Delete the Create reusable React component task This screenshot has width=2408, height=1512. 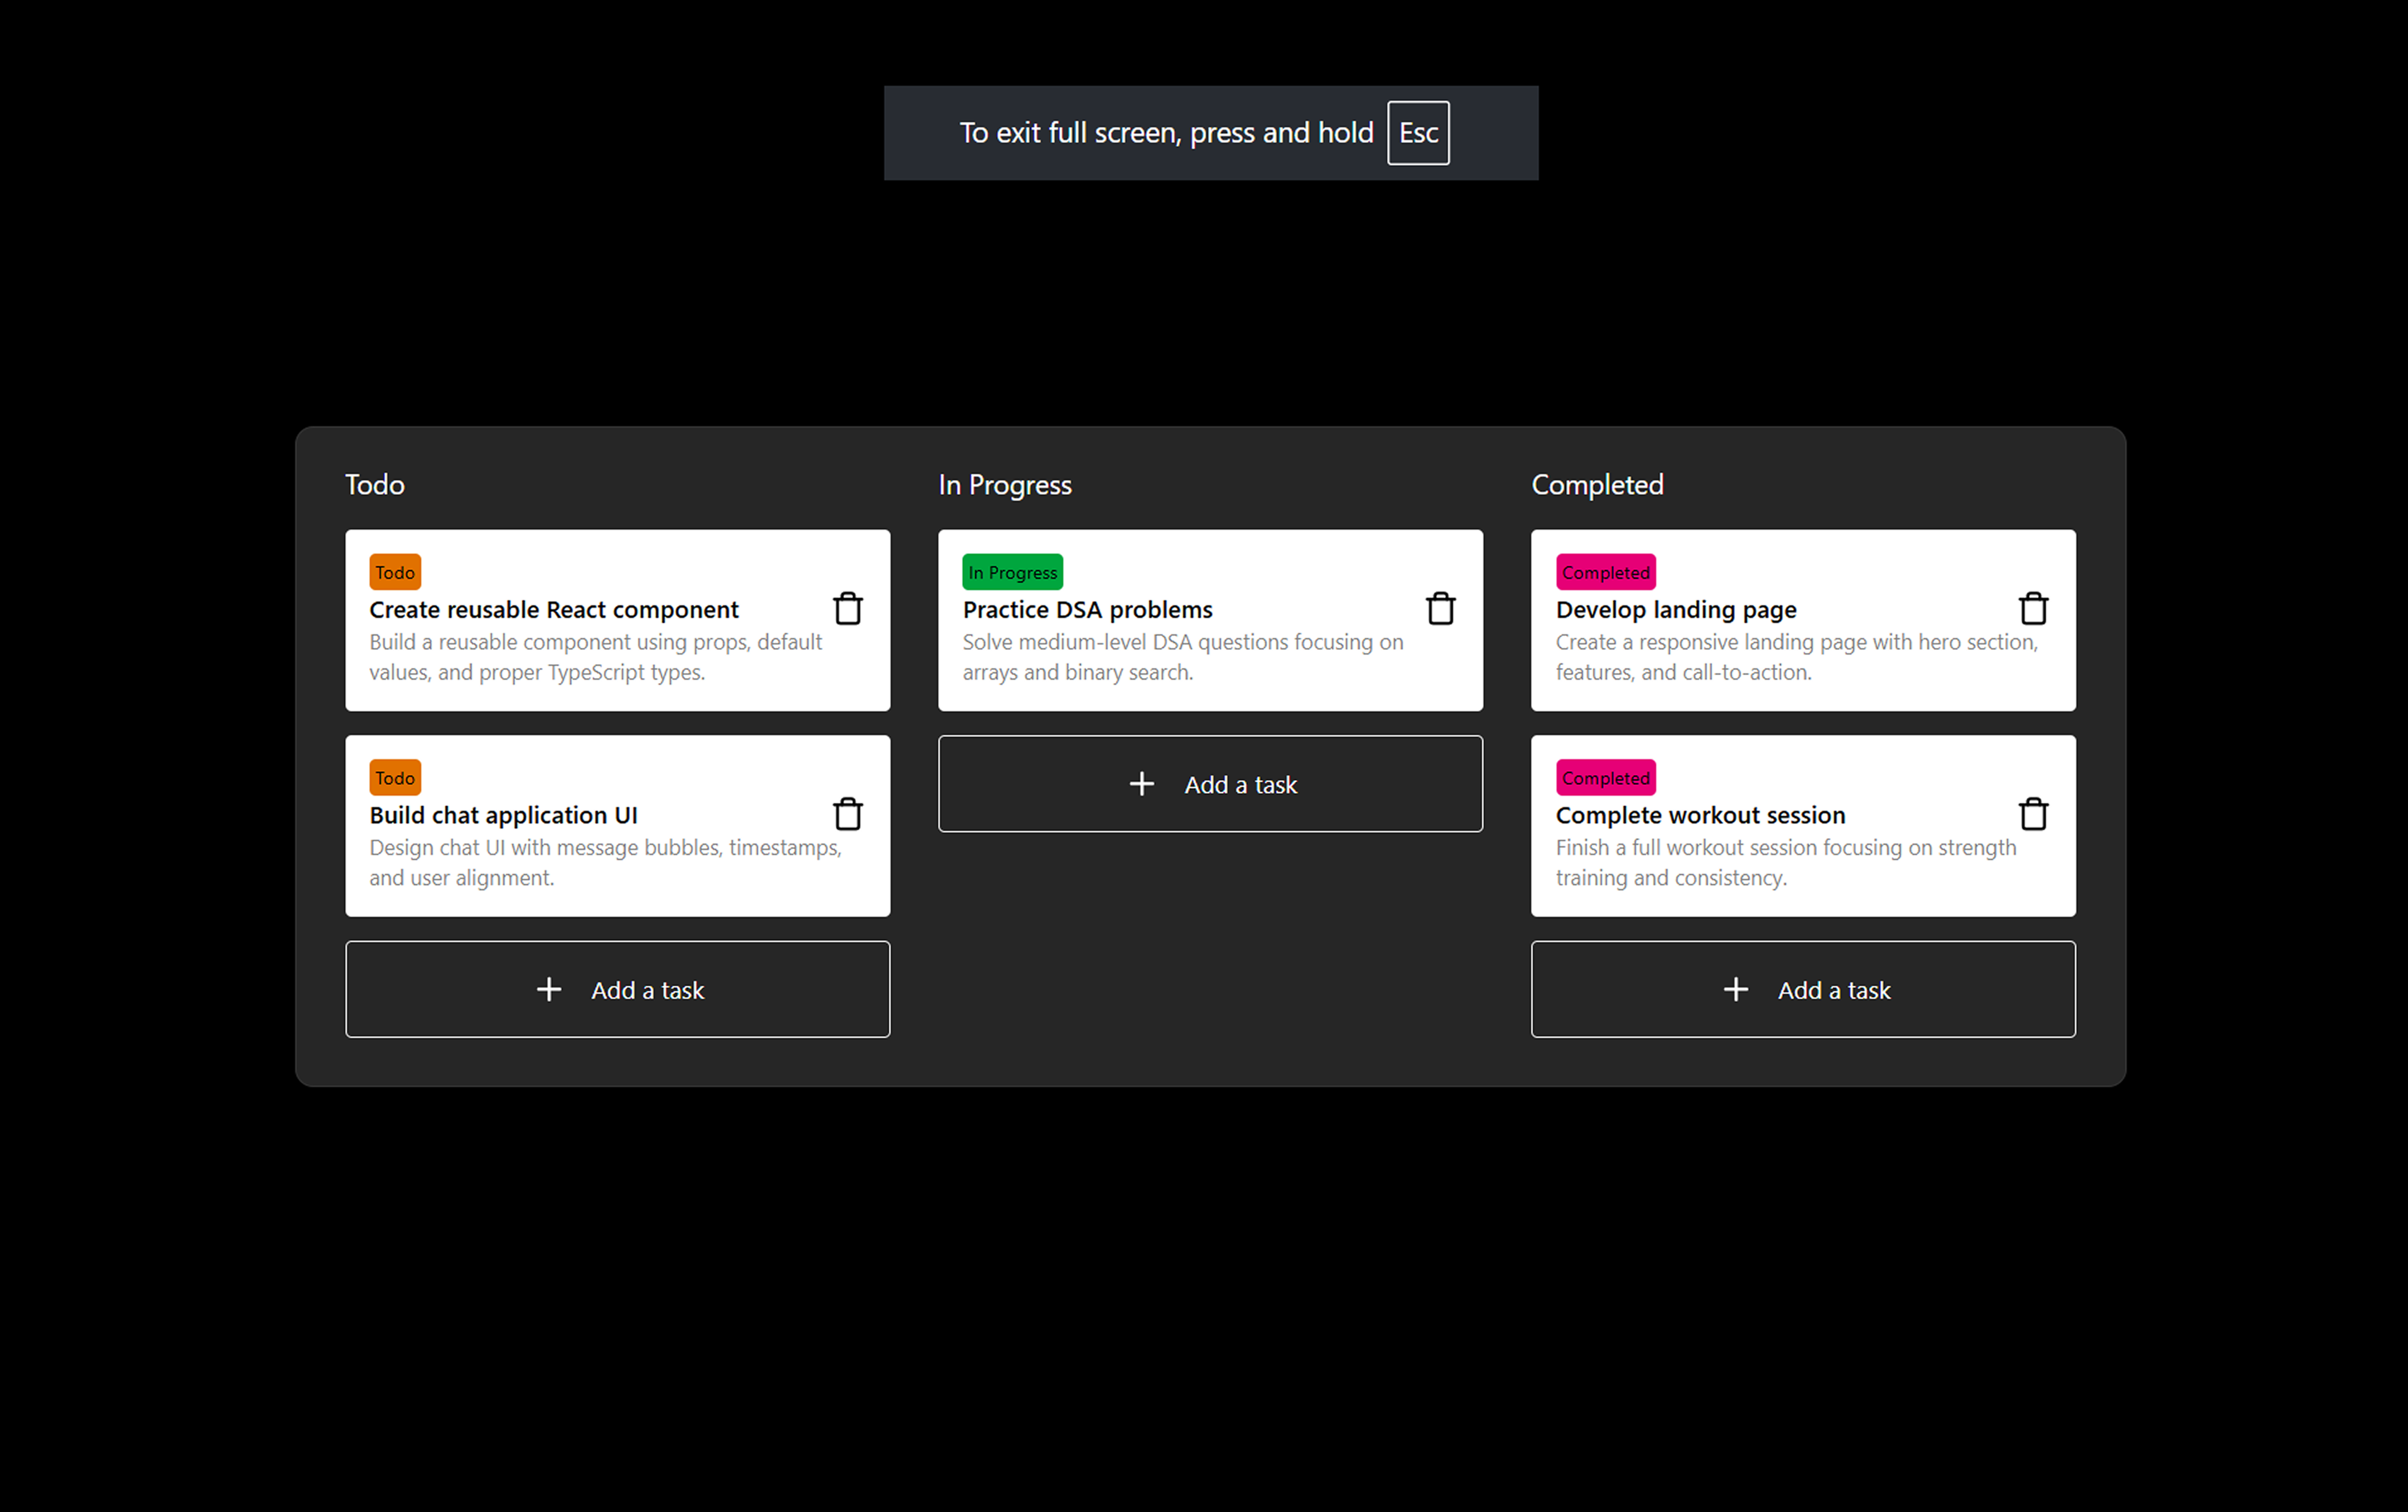847,608
